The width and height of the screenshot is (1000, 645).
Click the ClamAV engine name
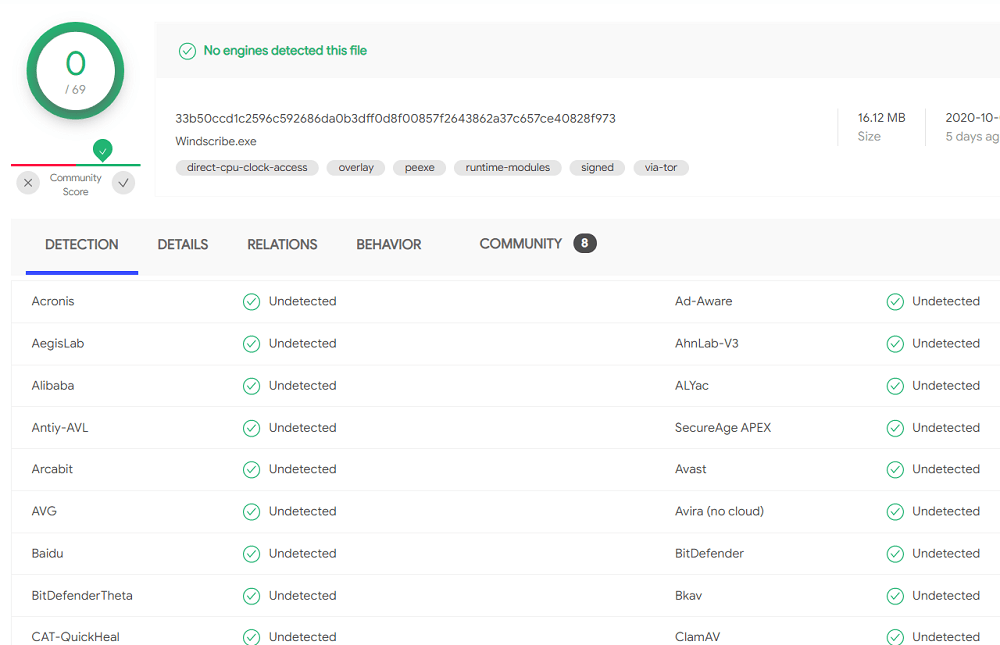(x=698, y=637)
